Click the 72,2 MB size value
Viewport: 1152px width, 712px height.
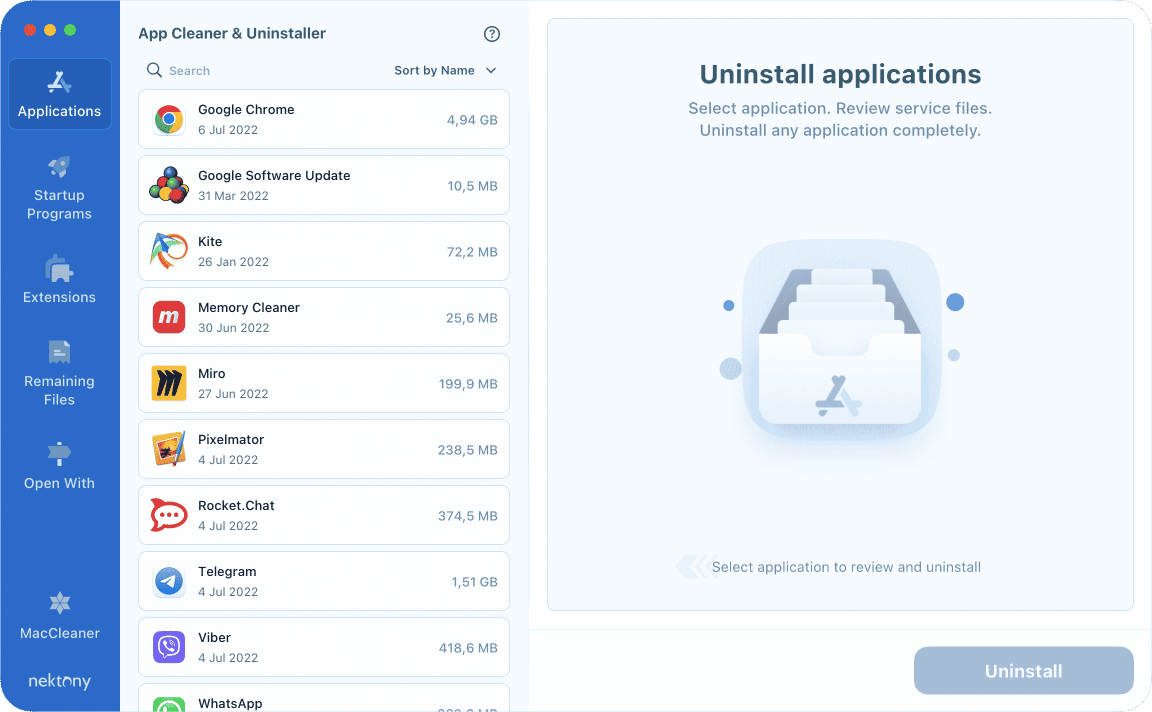(x=472, y=252)
